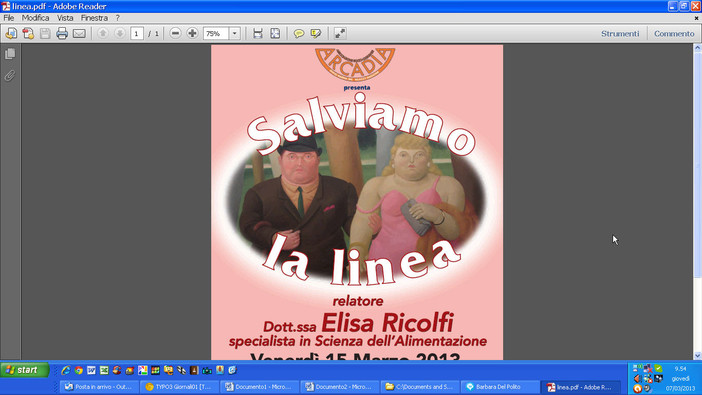Show attachments paperclip panel
Image resolution: width=702 pixels, height=395 pixels.
tap(10, 75)
